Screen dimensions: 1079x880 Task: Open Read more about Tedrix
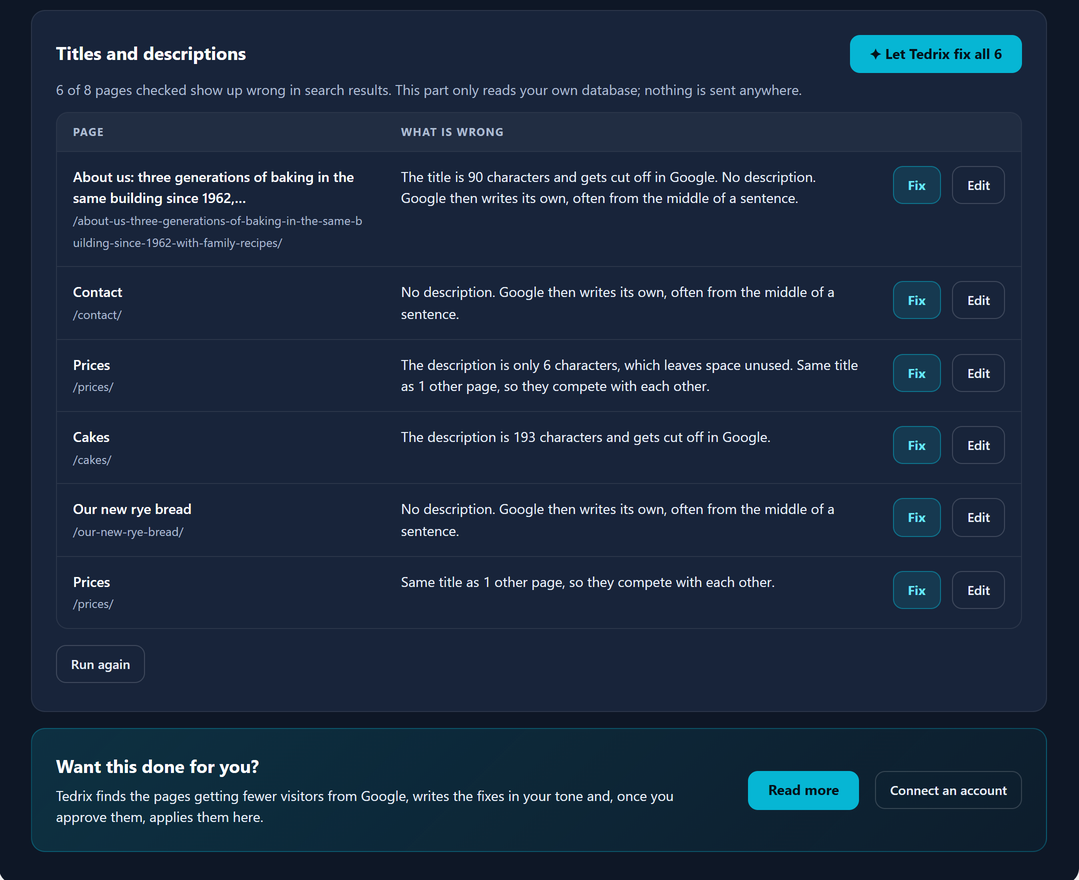[x=803, y=791]
